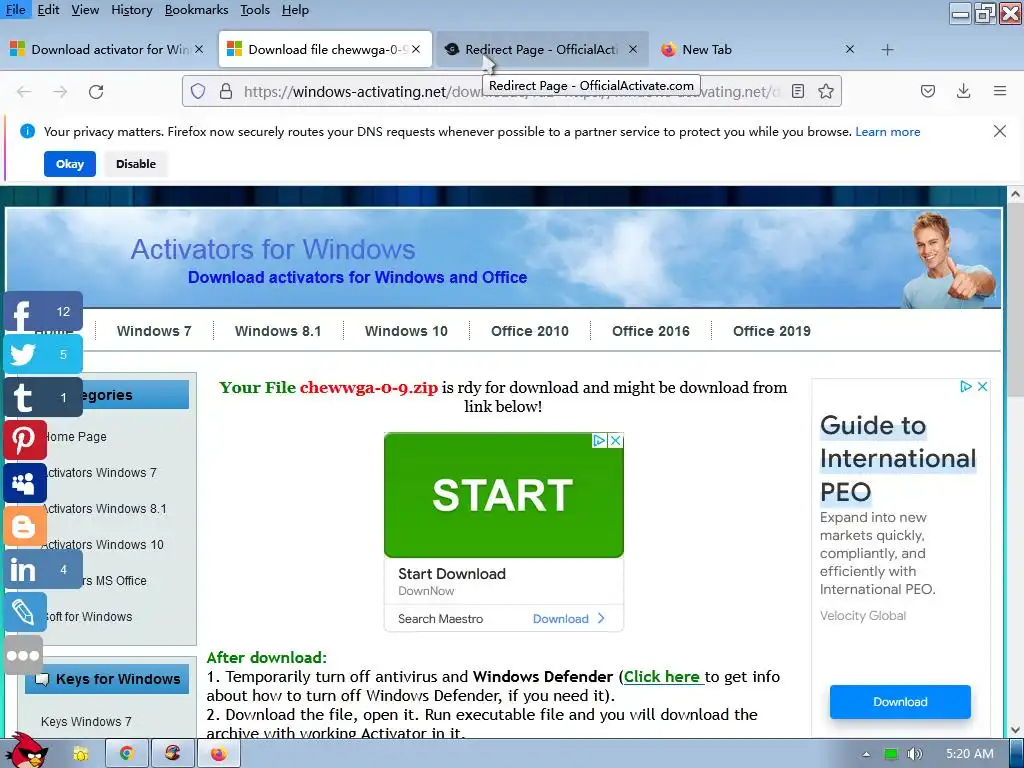Click the Okay button

point(70,164)
